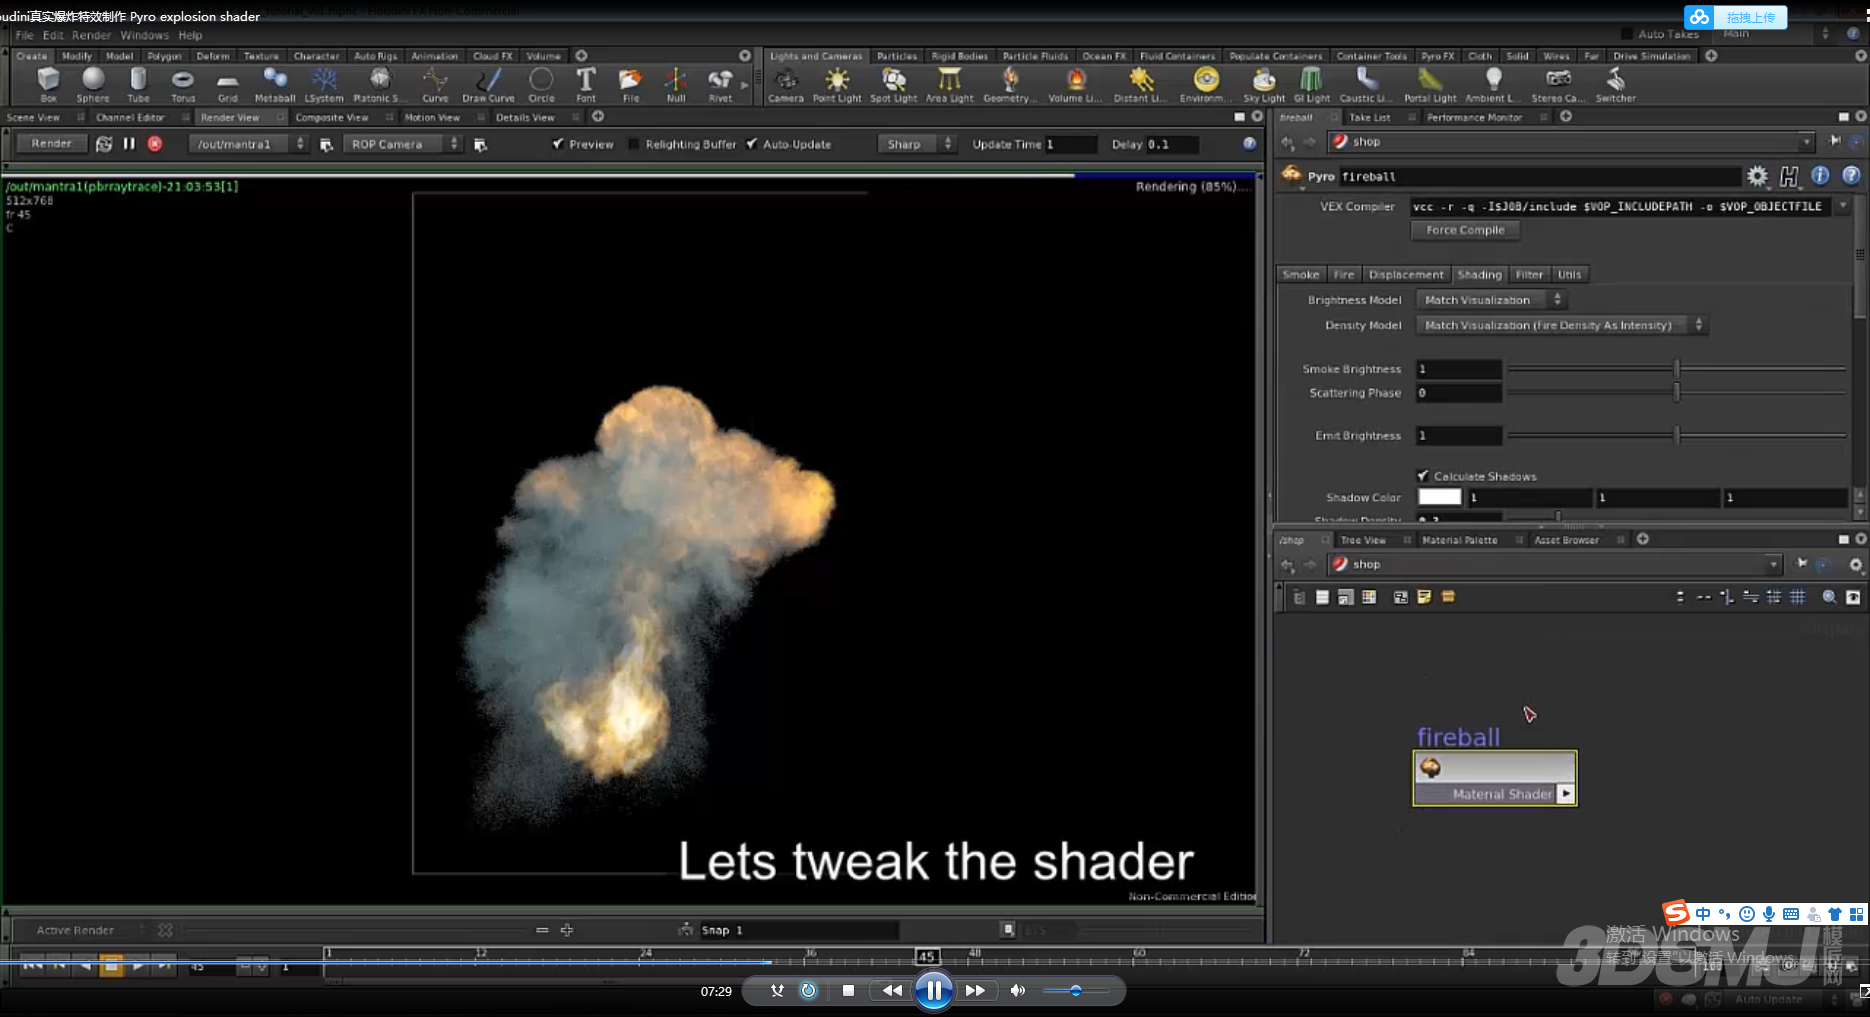The image size is (1870, 1017).
Task: Open the Windows menu
Action: pyautogui.click(x=144, y=35)
